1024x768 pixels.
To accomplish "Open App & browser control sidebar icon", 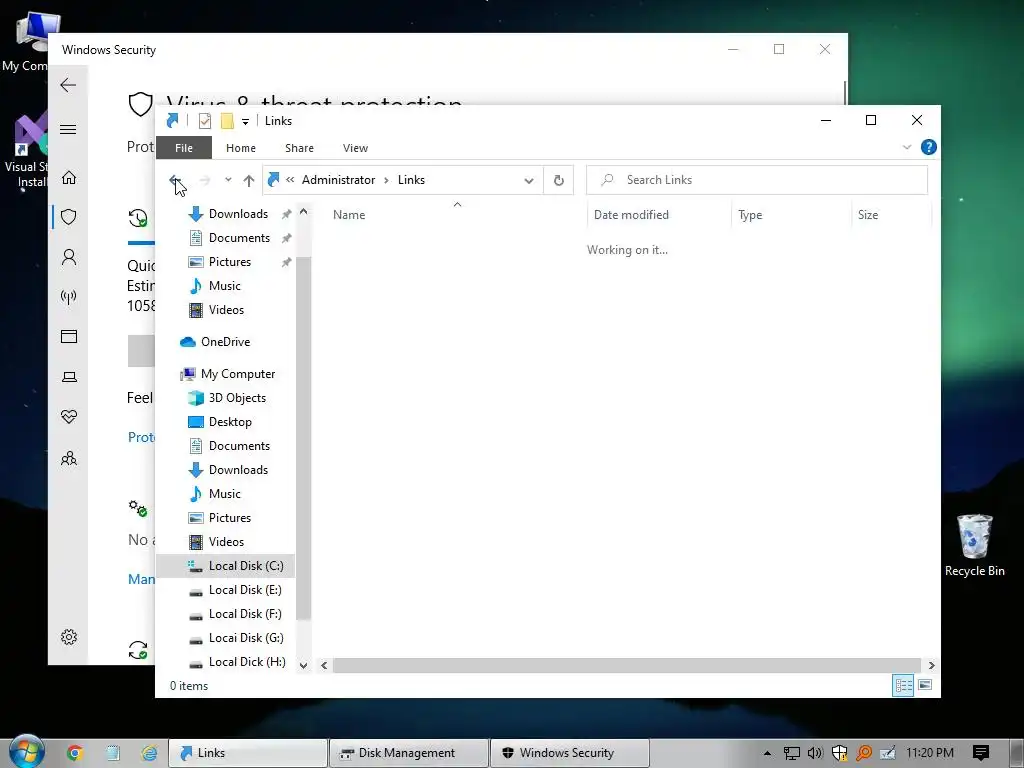I will click(69, 336).
